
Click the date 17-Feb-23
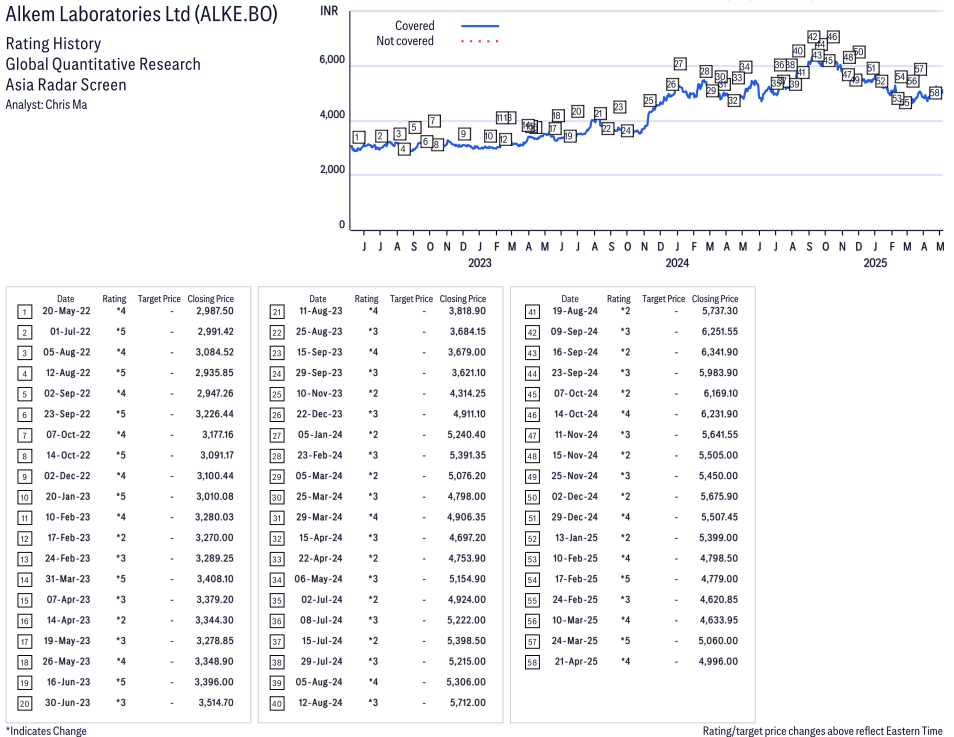tap(69, 538)
